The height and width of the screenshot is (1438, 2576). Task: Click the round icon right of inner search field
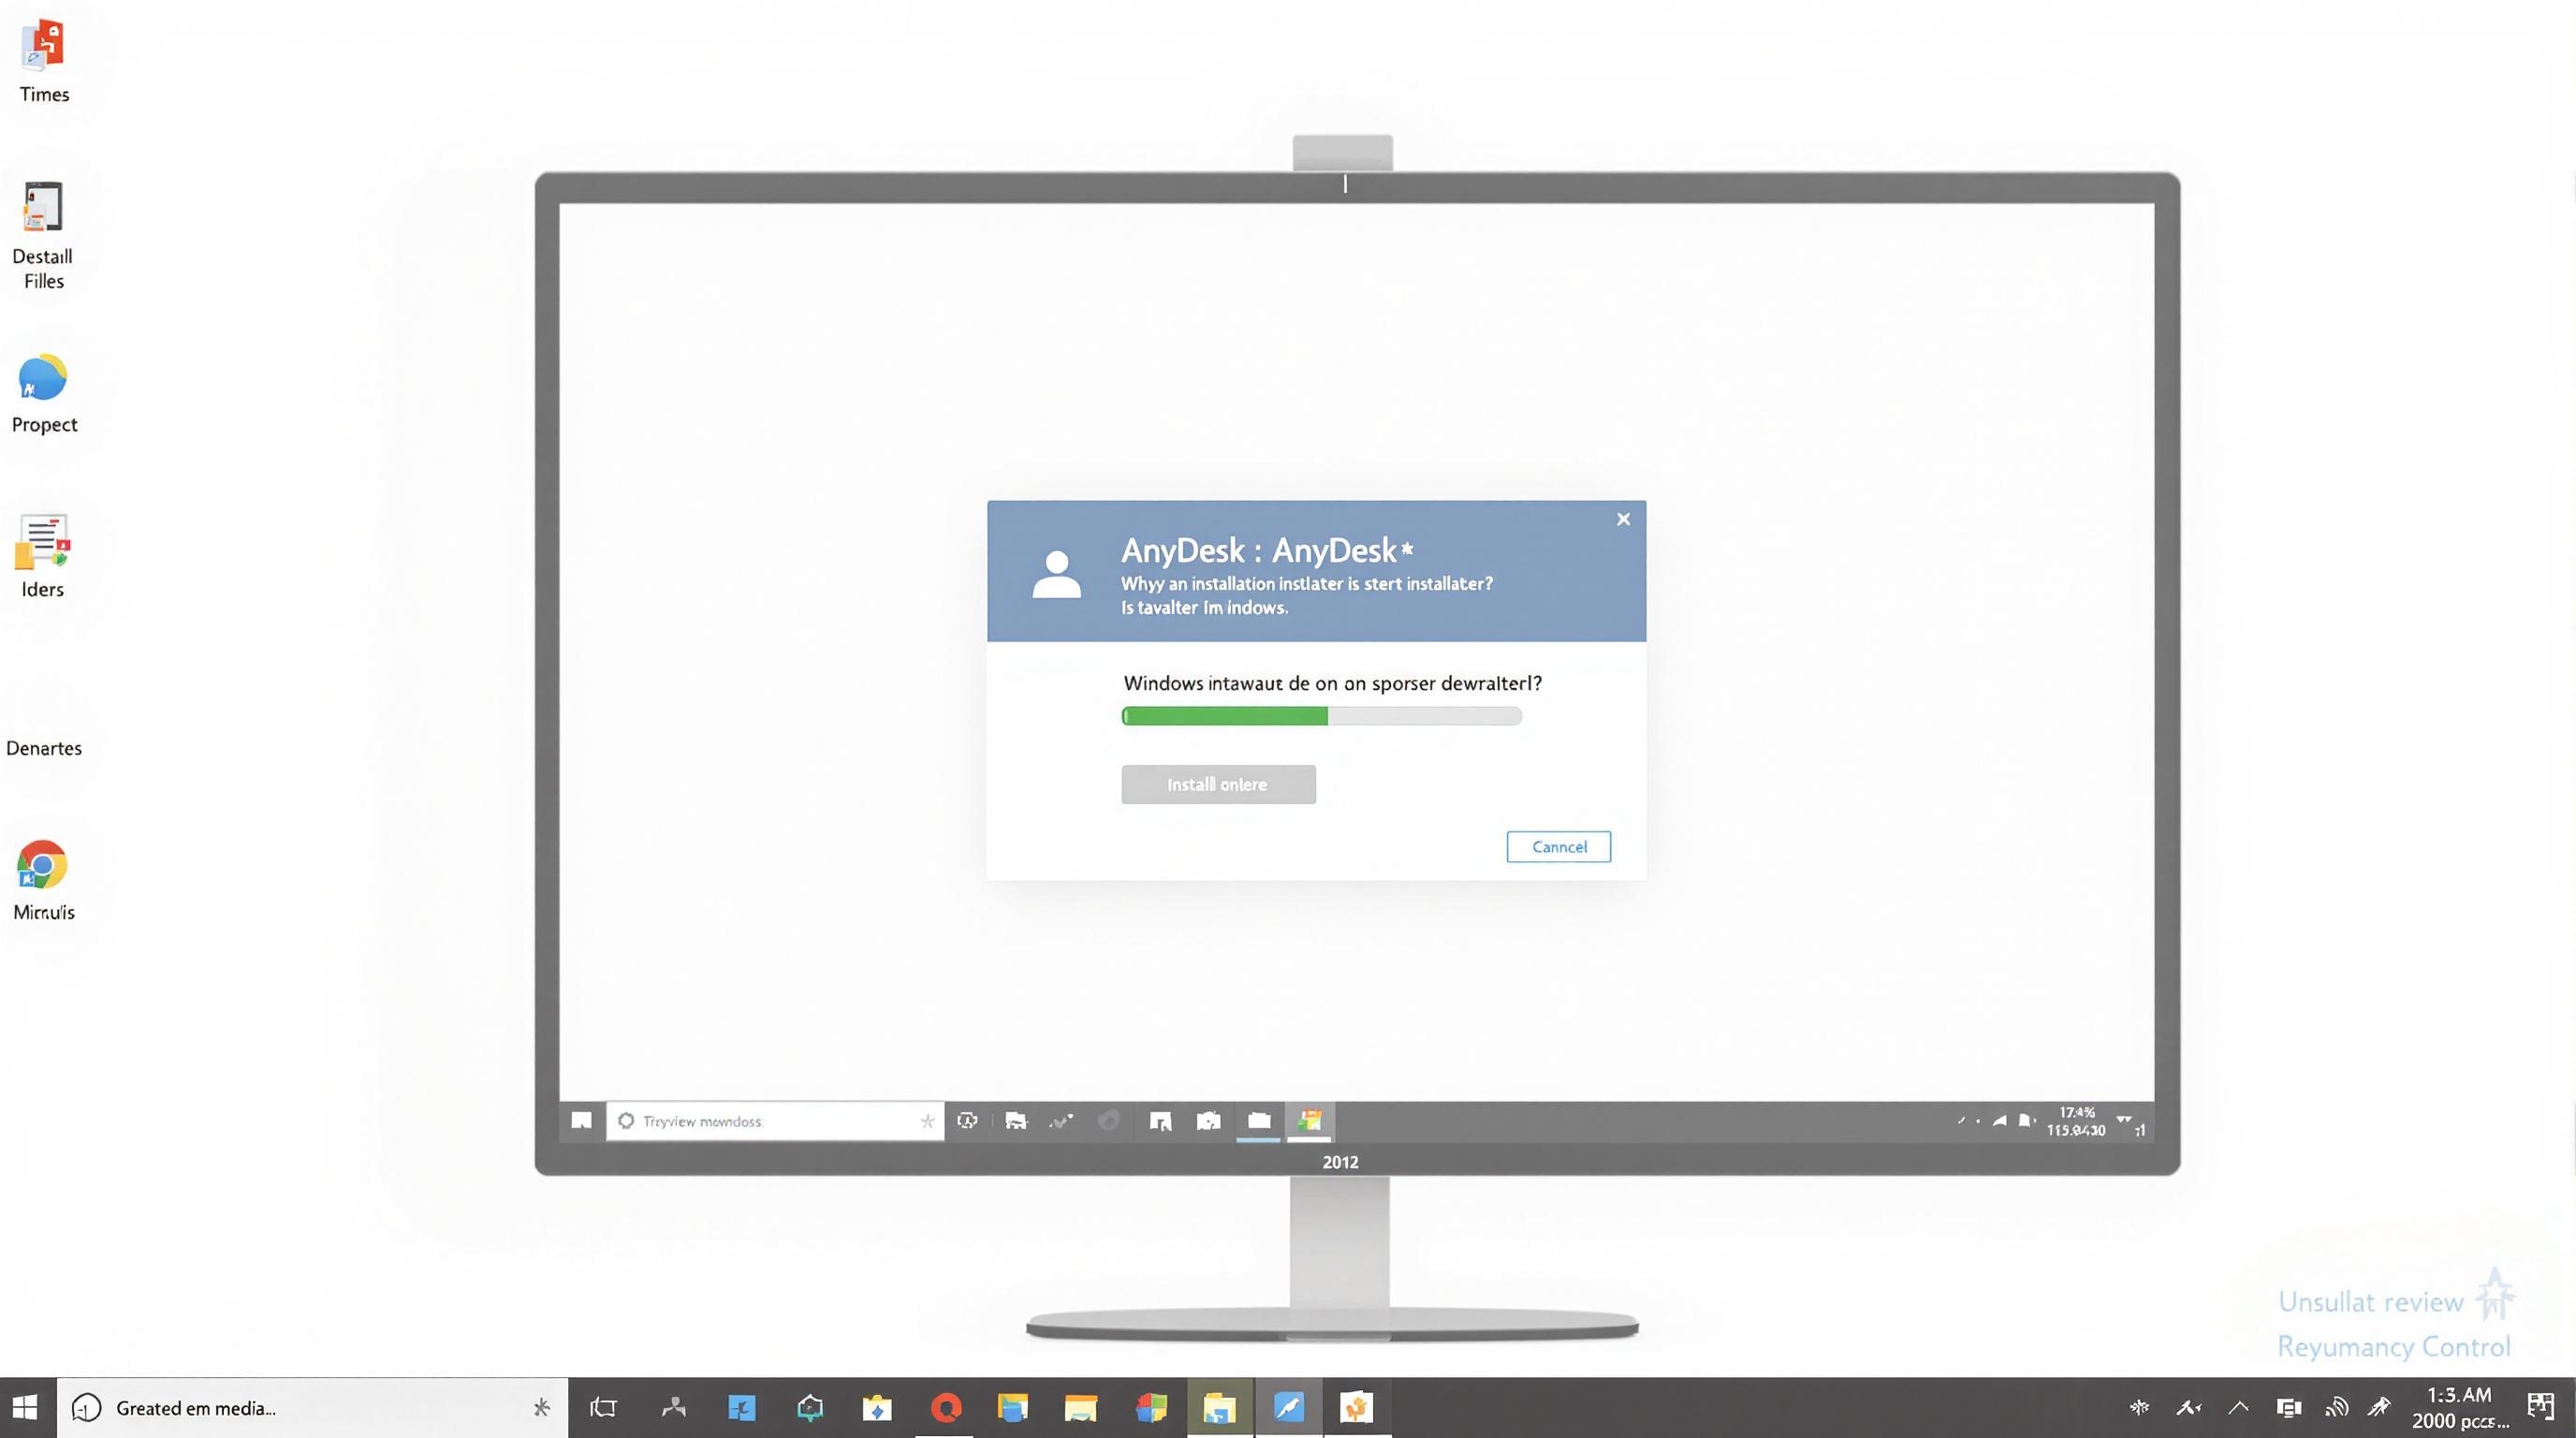pos(967,1121)
